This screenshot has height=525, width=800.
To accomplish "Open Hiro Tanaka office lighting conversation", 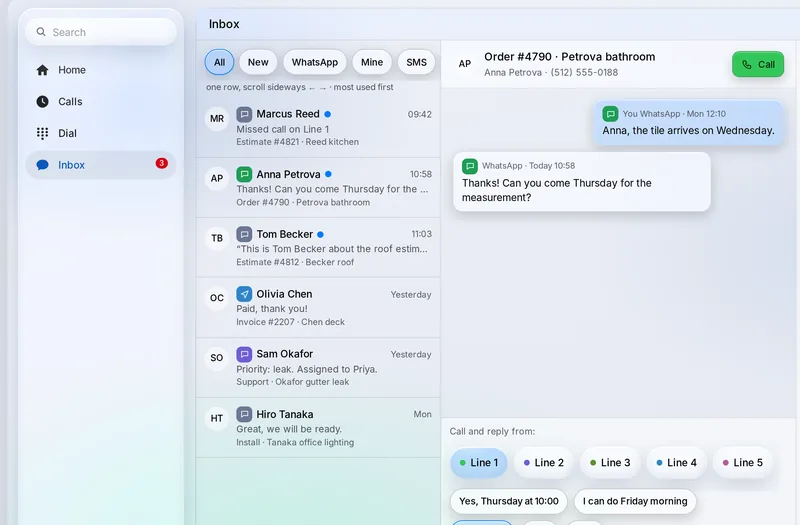I will pyautogui.click(x=318, y=428).
